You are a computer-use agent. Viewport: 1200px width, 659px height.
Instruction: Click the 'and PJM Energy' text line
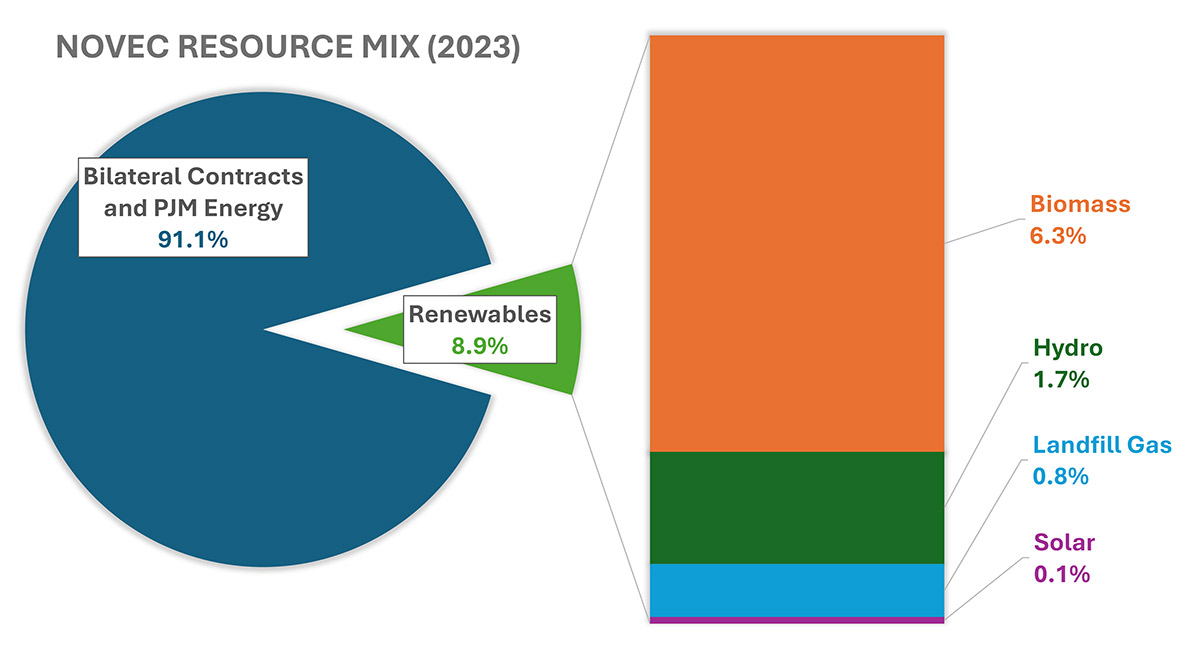193,208
